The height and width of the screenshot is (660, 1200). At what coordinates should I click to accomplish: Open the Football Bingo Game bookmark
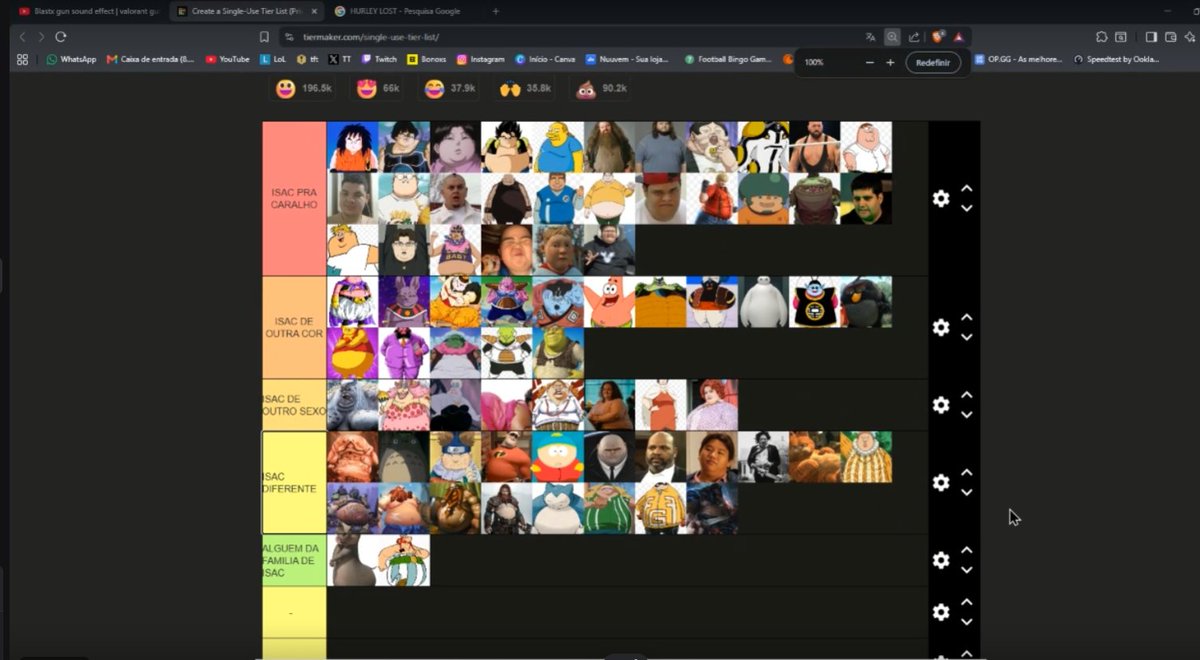(728, 59)
